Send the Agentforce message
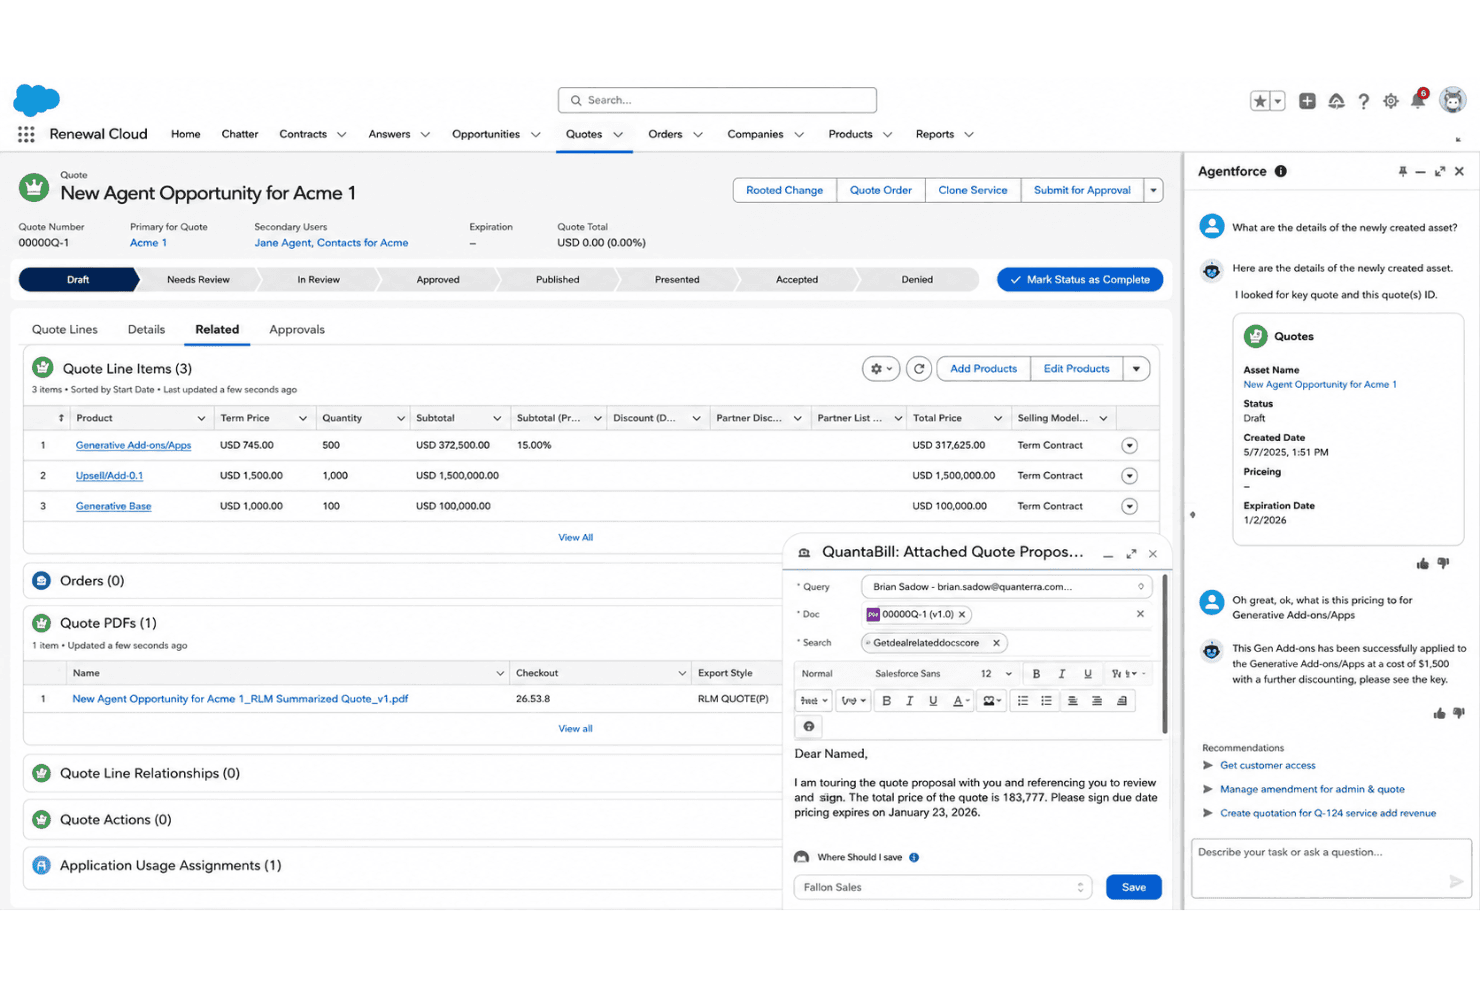 1456,881
